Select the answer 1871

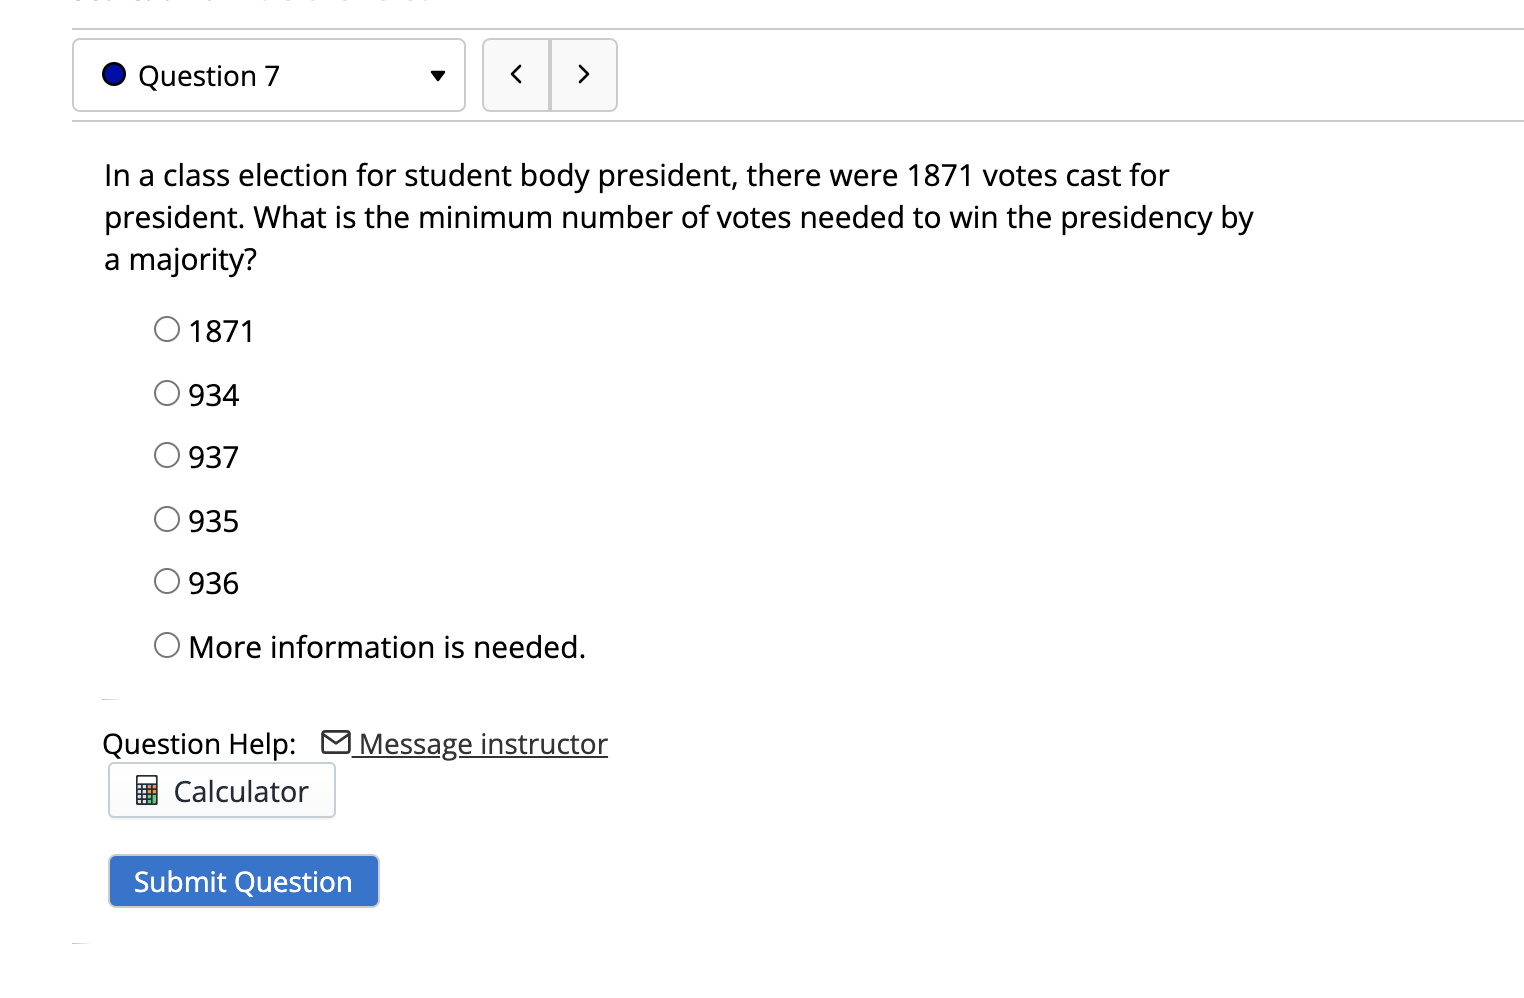[167, 328]
